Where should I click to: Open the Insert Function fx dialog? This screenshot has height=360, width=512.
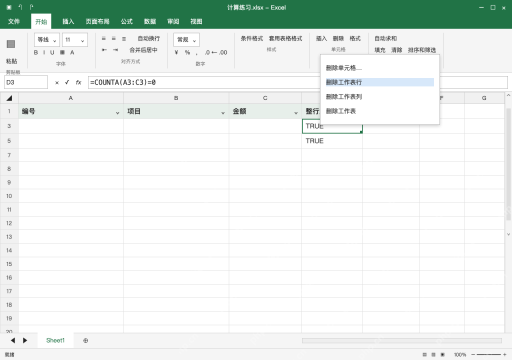coord(78,82)
